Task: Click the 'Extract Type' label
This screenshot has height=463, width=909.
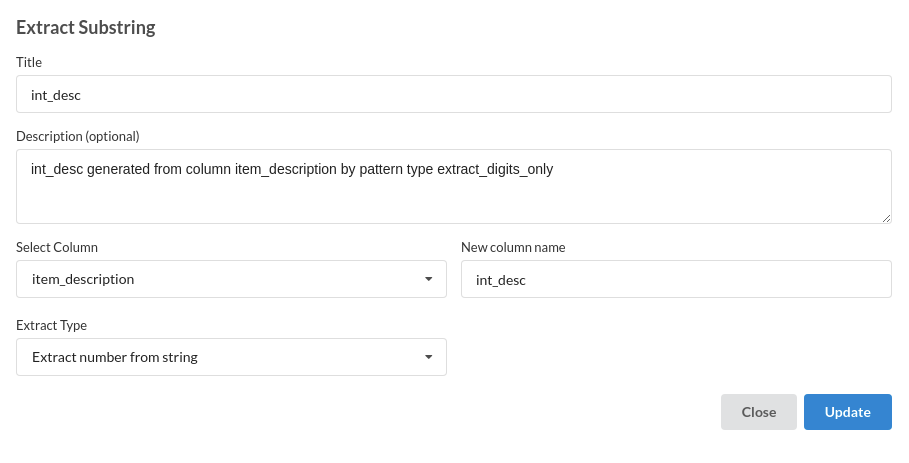Action: click(x=51, y=325)
